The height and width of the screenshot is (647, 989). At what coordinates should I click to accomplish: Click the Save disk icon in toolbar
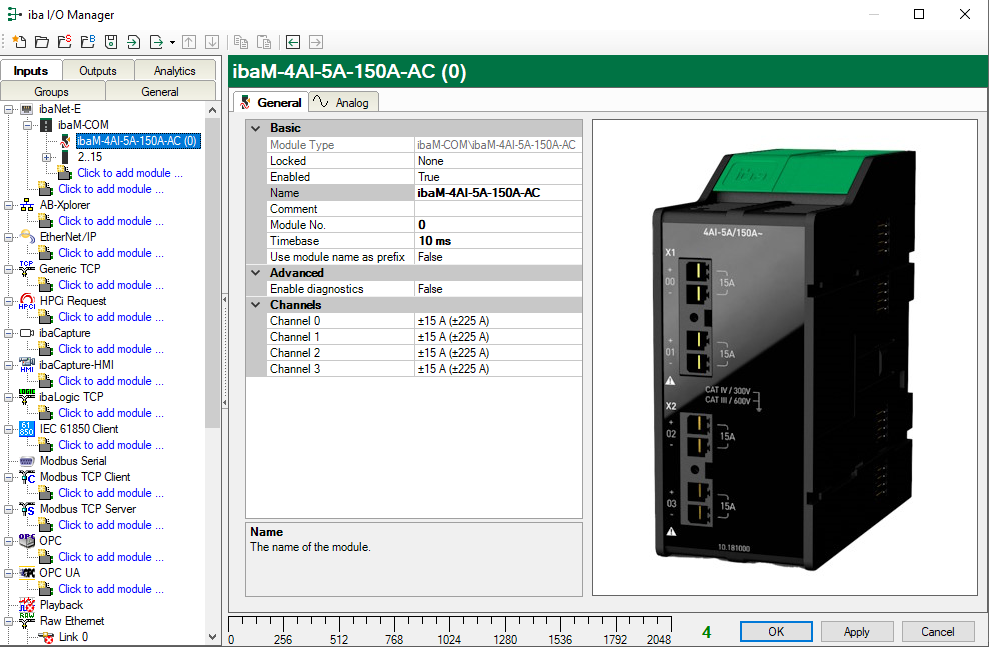111,42
